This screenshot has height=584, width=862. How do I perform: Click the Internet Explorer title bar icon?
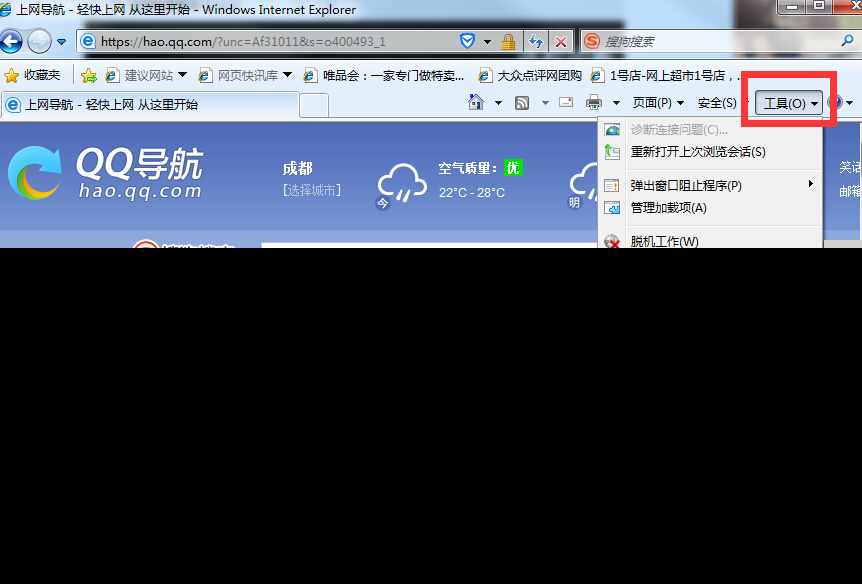[x=5, y=9]
